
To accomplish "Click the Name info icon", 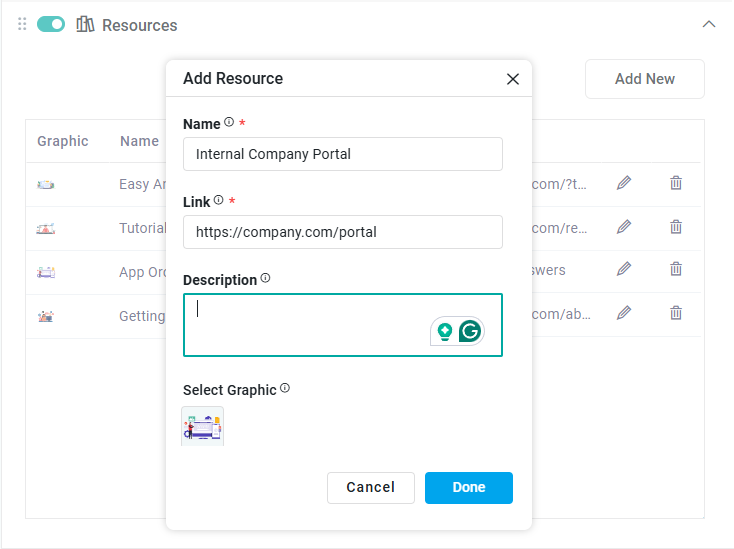I will [229, 122].
